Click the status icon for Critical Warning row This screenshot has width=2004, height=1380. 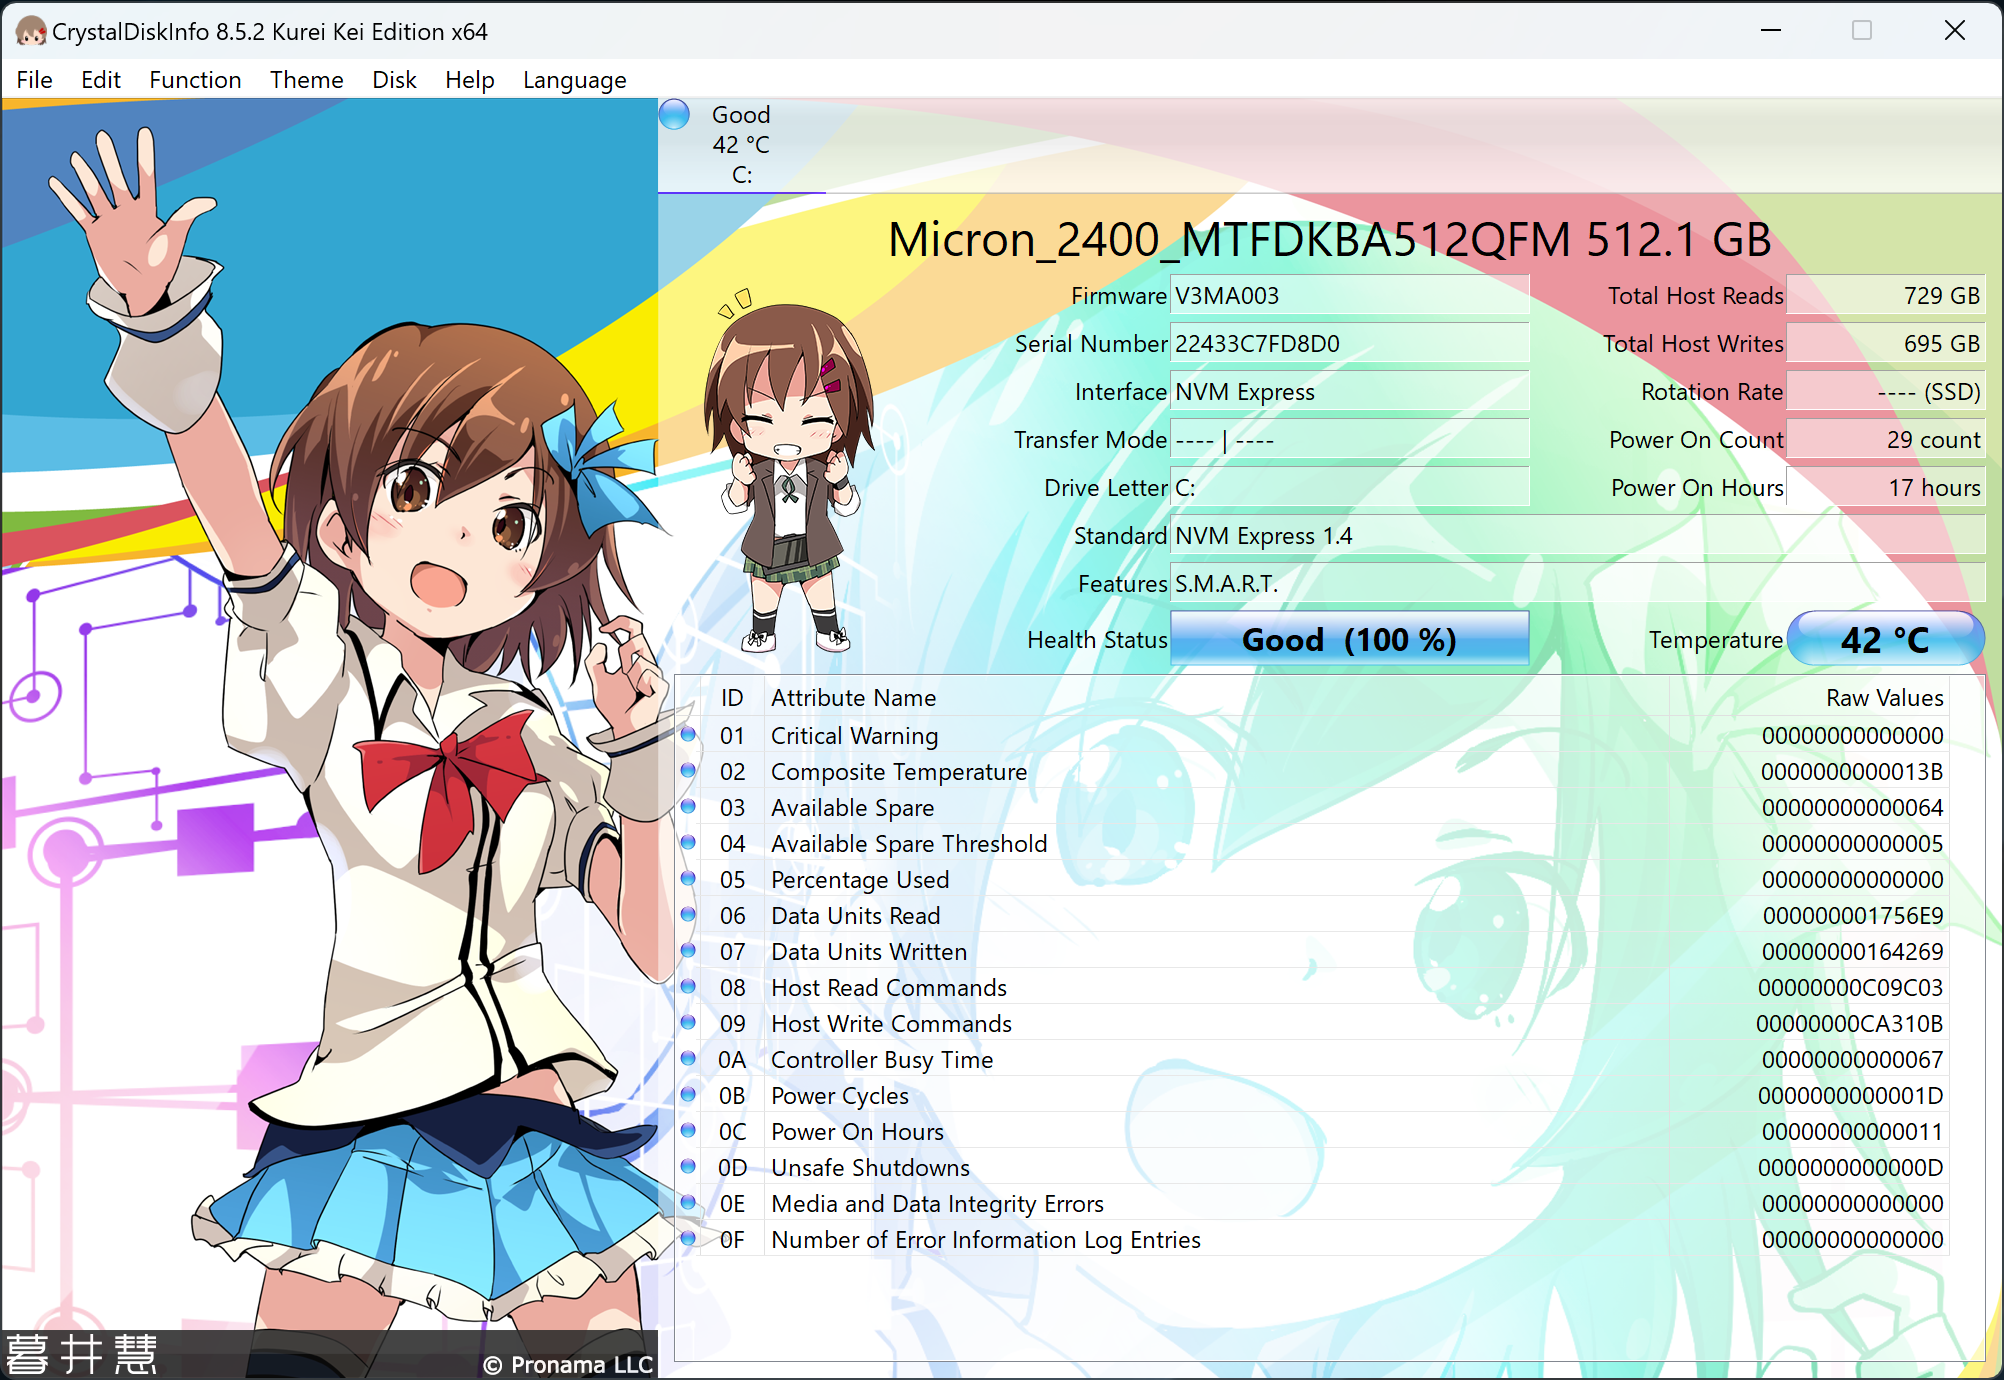pyautogui.click(x=688, y=735)
